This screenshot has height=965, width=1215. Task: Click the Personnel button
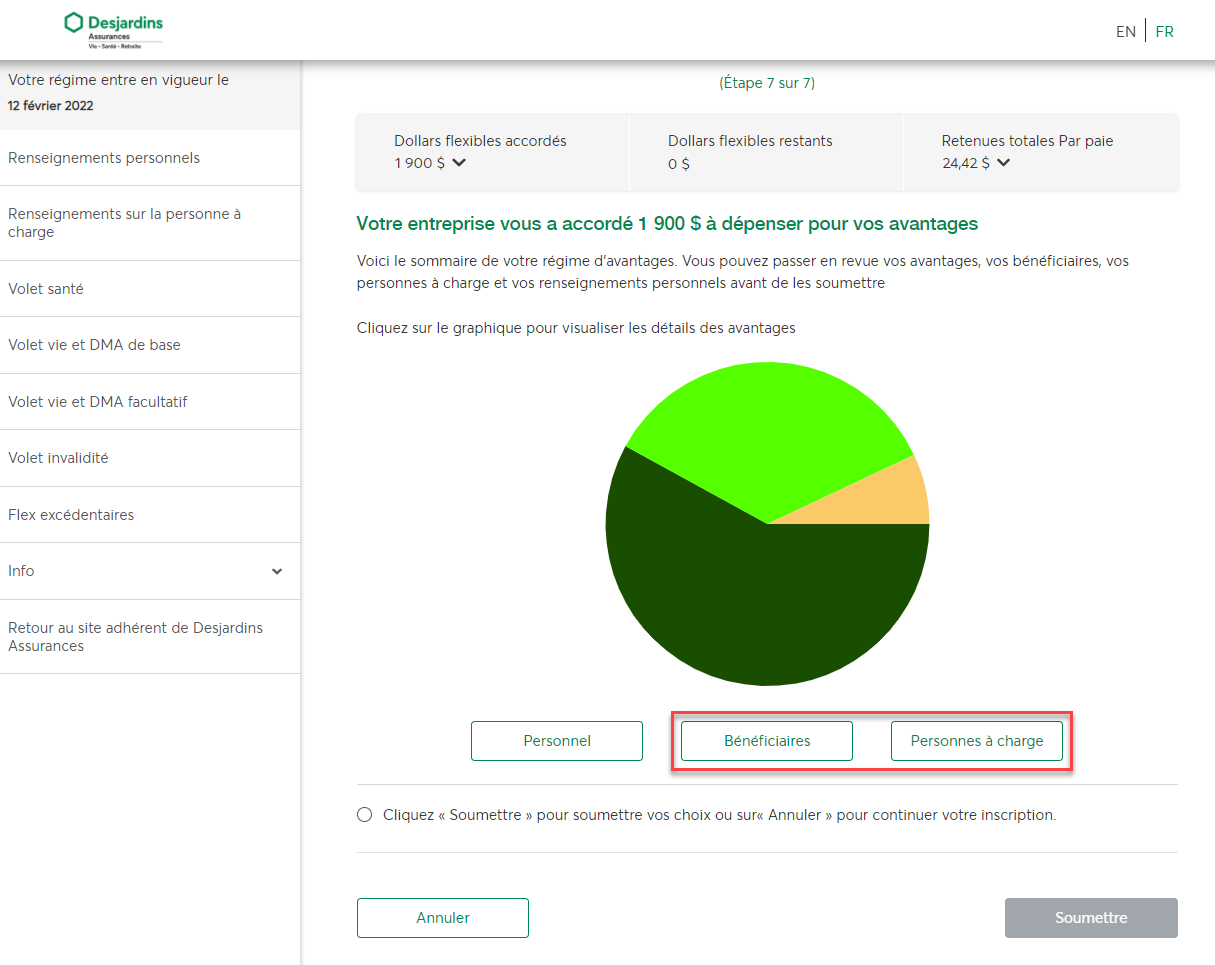point(557,741)
